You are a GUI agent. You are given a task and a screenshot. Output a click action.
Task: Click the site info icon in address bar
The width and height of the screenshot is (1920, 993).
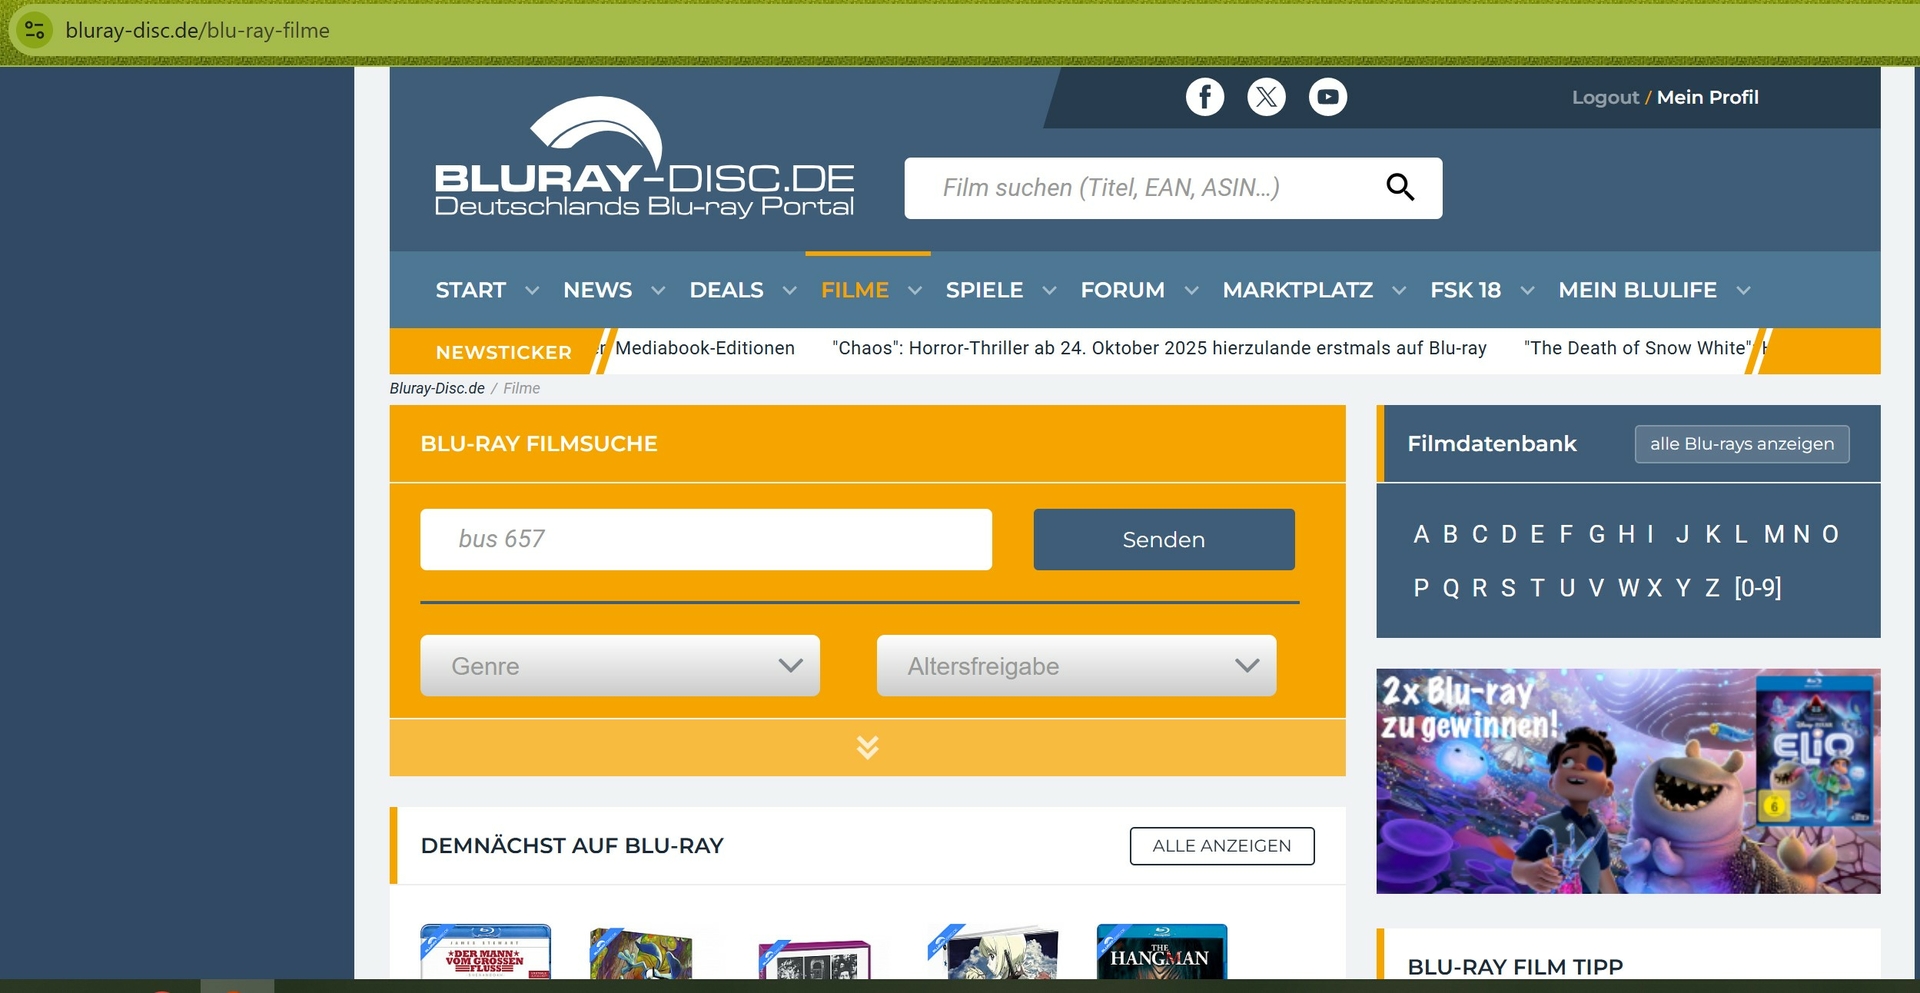click(34, 30)
